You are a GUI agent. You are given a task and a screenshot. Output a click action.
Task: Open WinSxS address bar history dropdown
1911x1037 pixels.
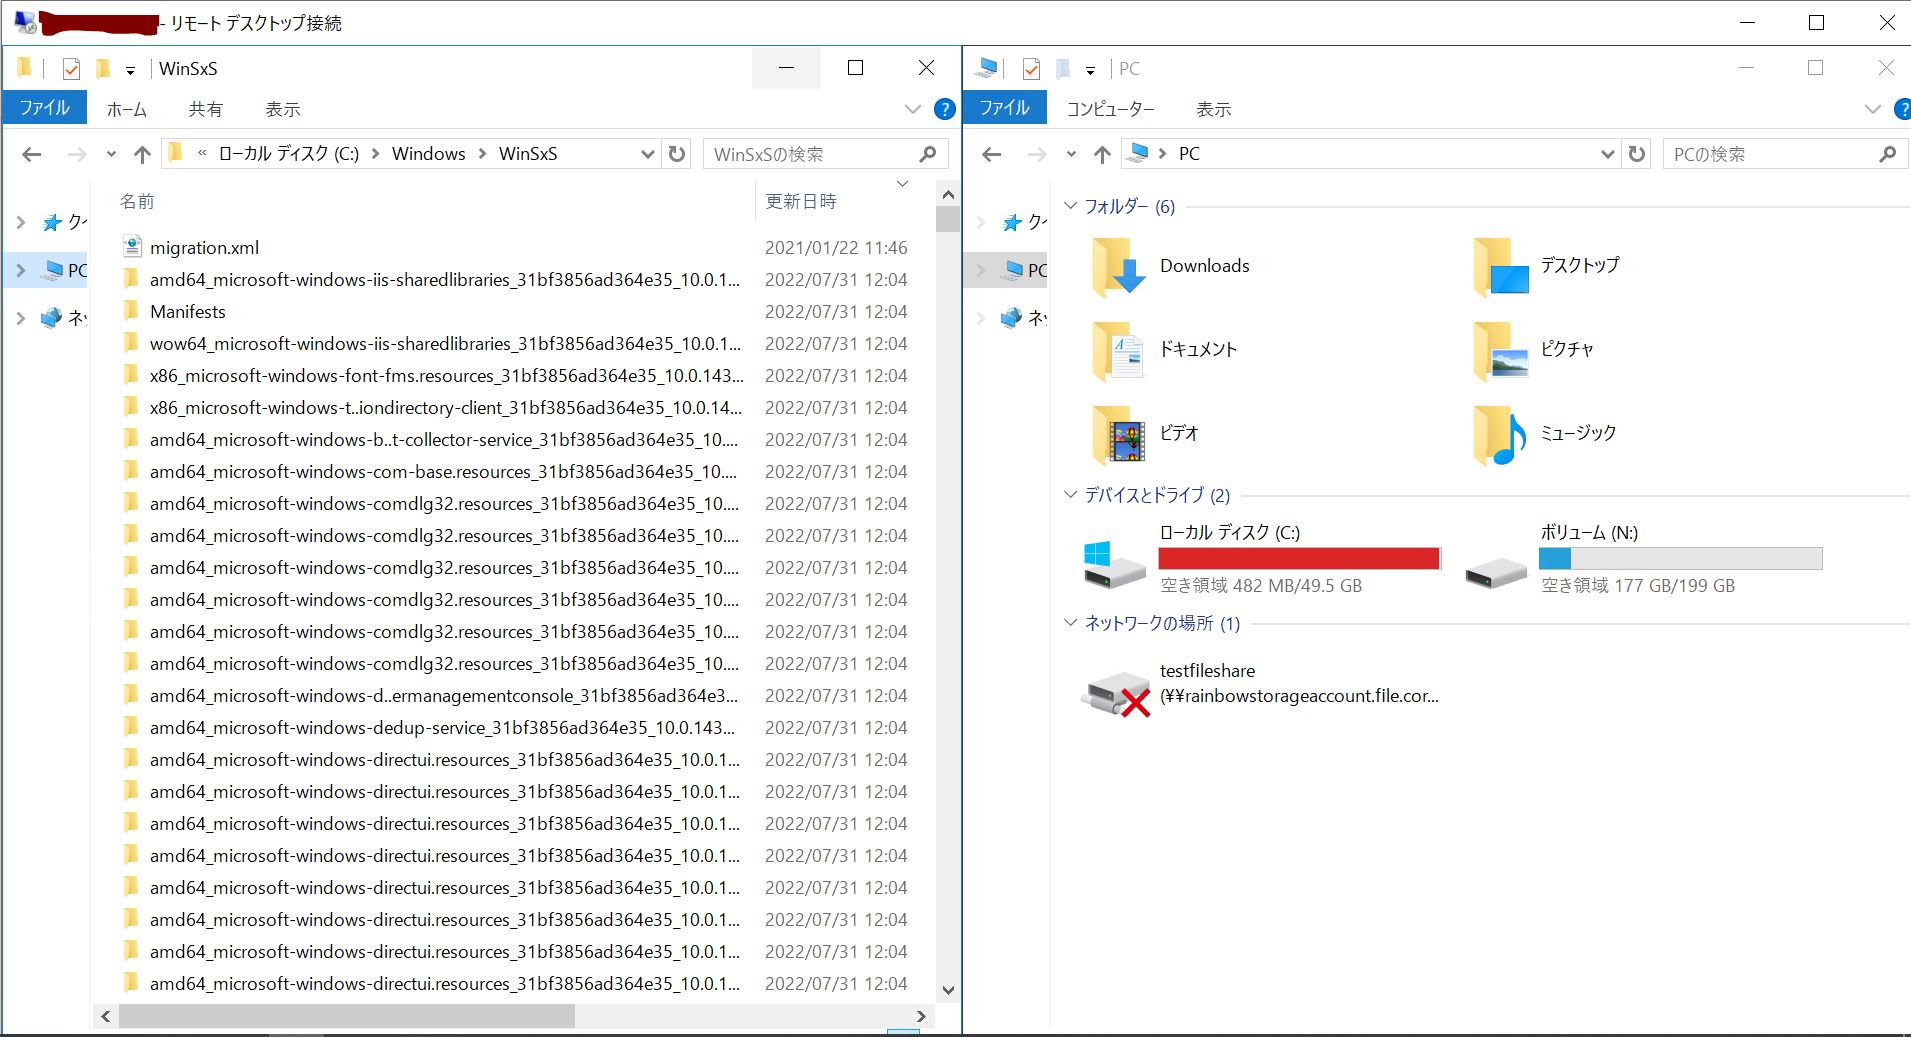[x=647, y=154]
